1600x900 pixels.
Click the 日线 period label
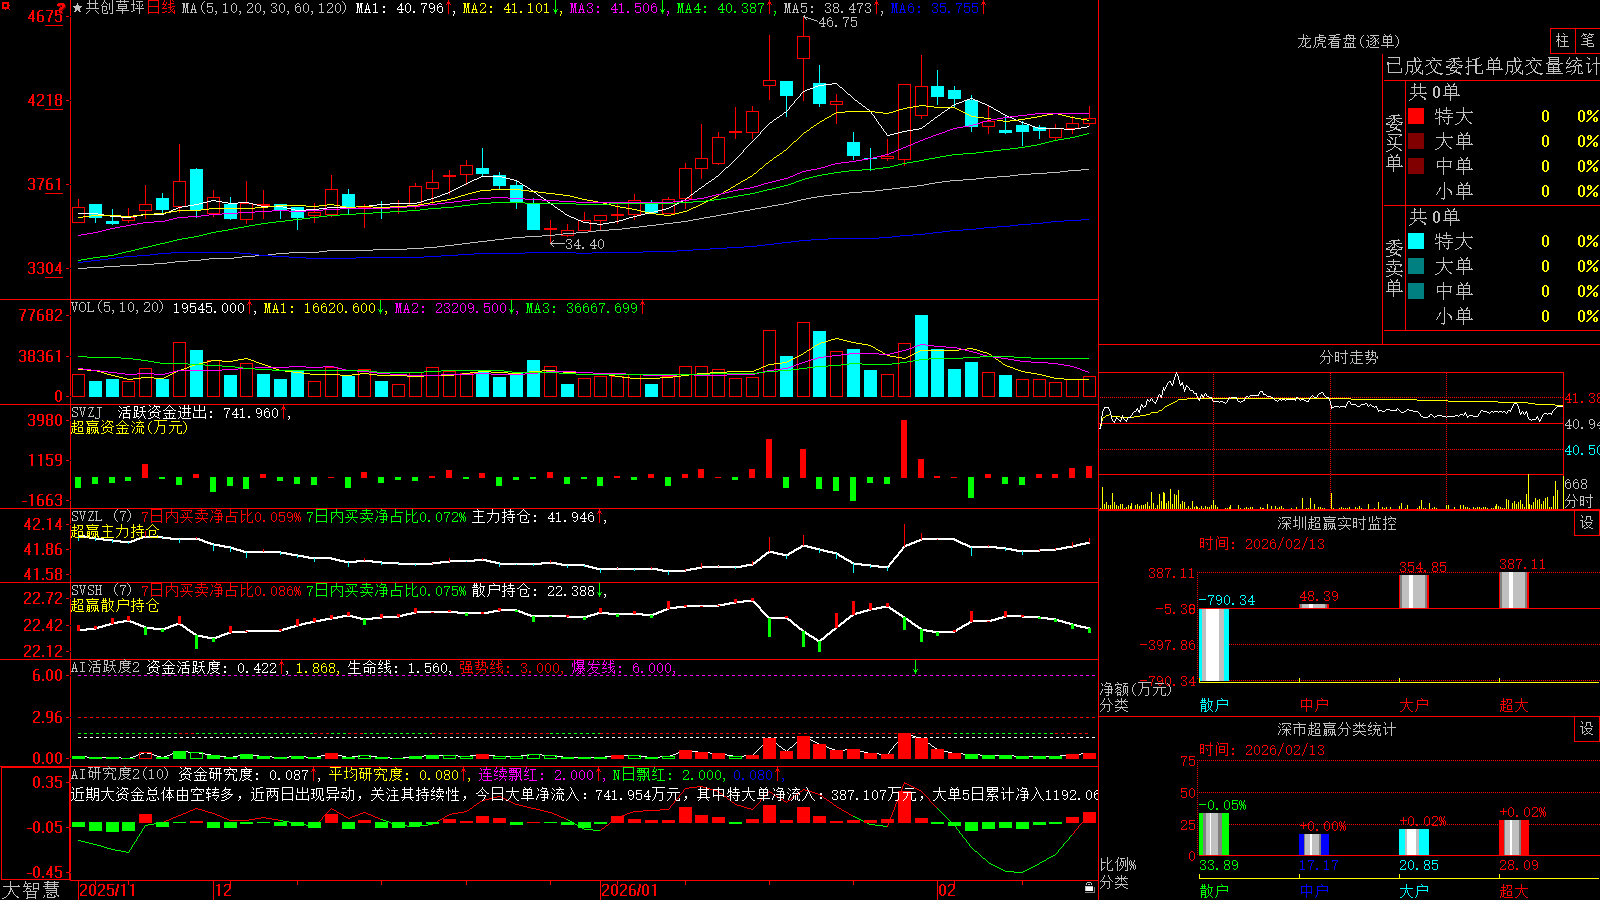tap(161, 8)
